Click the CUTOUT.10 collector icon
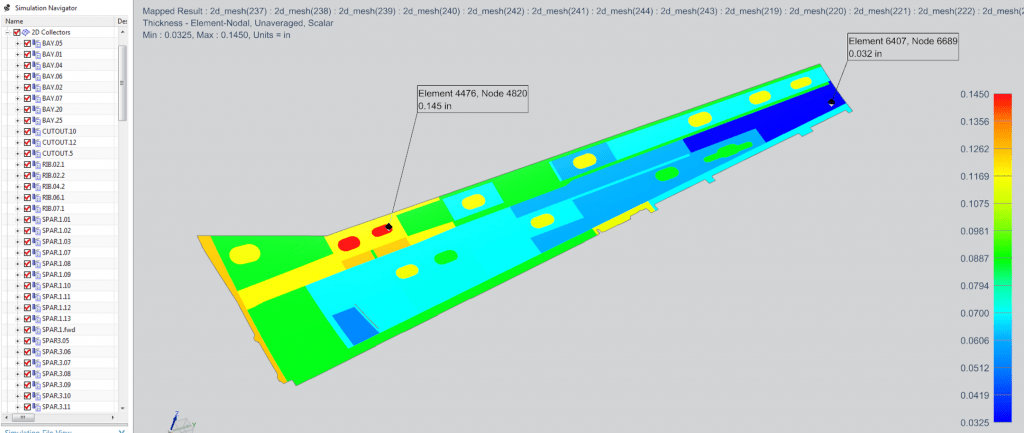Image resolution: width=1024 pixels, height=433 pixels. tap(36, 131)
